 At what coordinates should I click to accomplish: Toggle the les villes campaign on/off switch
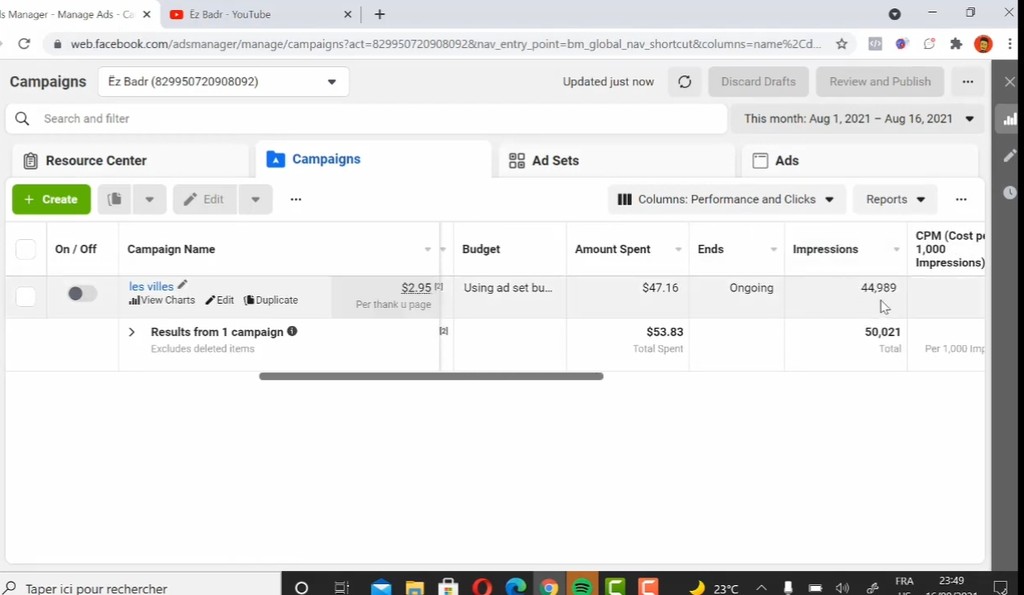[x=82, y=294]
